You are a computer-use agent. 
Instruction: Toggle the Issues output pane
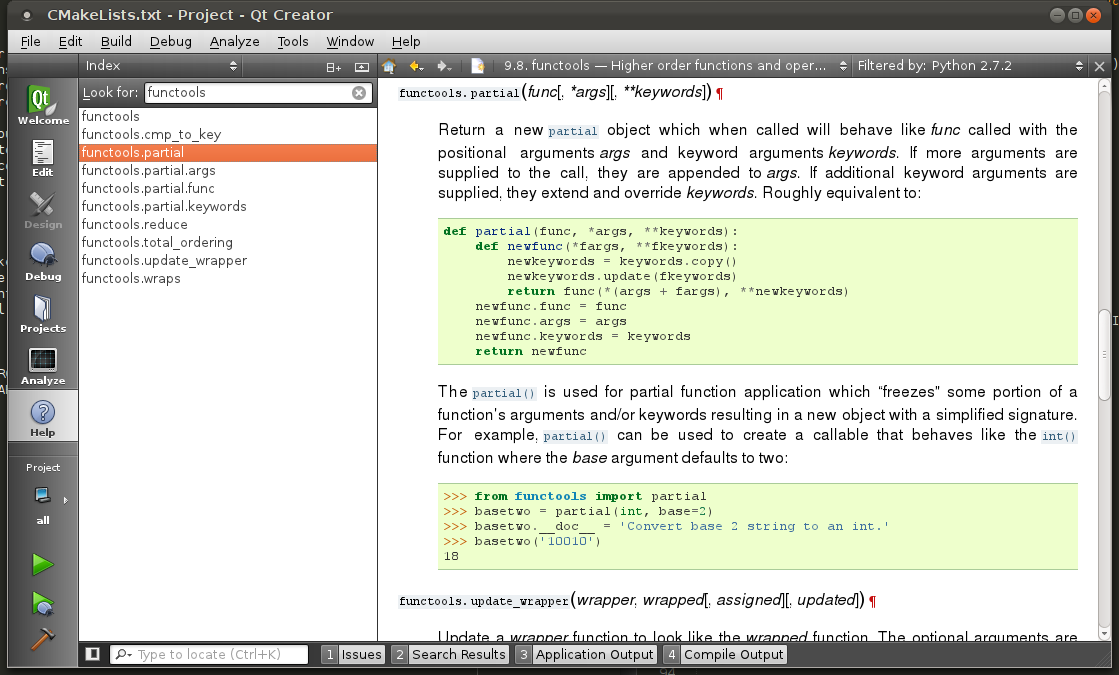[353, 654]
